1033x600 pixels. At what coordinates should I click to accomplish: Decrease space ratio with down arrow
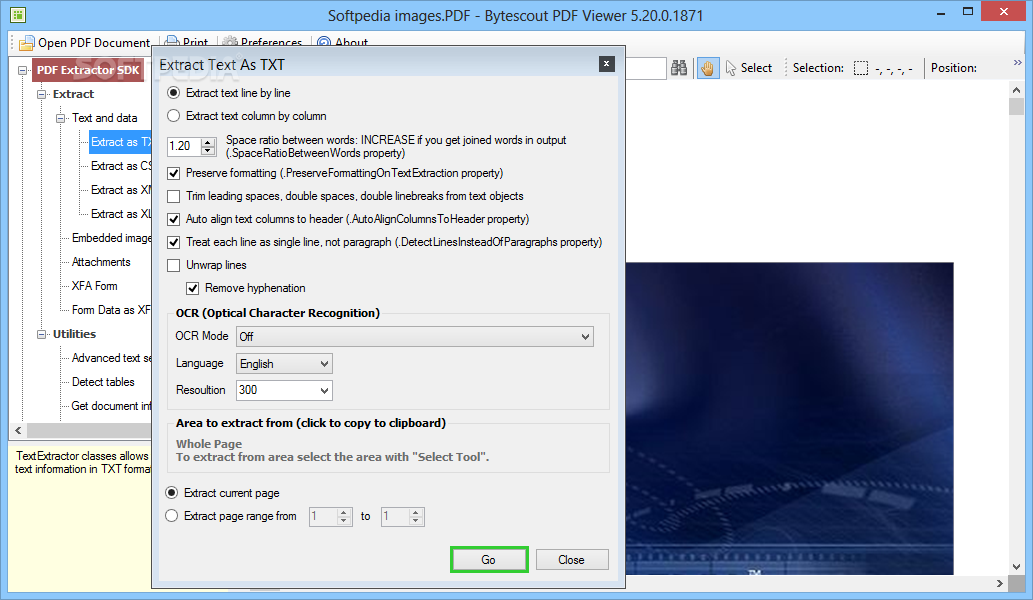coord(208,151)
